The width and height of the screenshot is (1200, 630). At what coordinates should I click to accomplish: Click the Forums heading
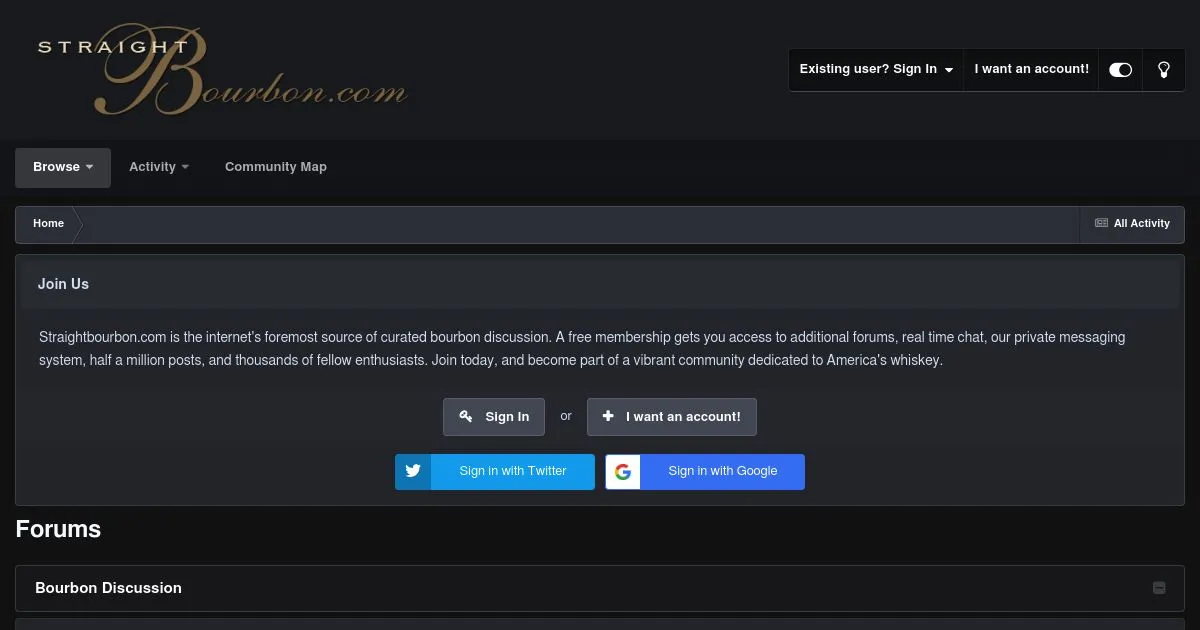[x=58, y=529]
